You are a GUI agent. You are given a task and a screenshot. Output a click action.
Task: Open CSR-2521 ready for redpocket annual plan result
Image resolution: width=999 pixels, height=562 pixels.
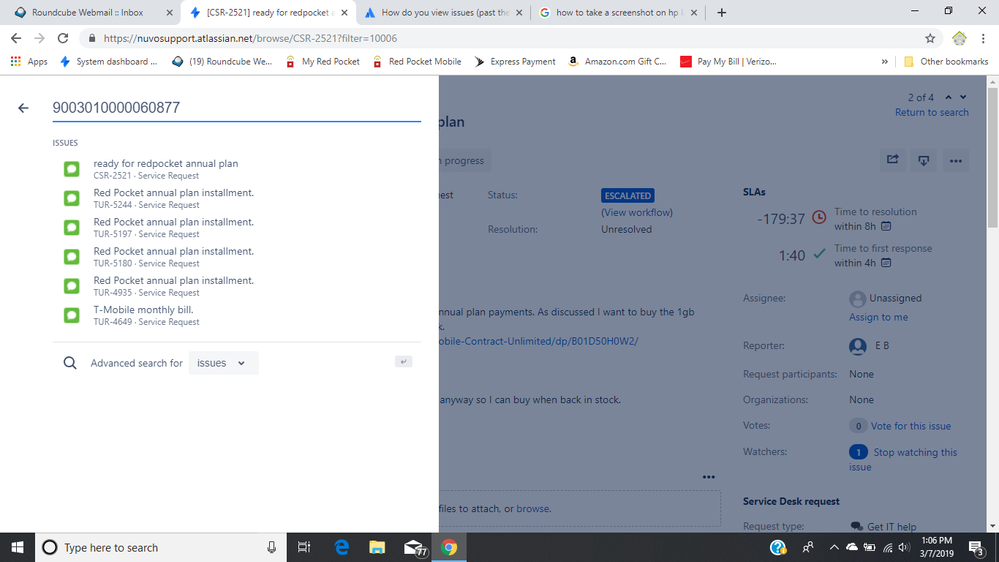pos(236,169)
